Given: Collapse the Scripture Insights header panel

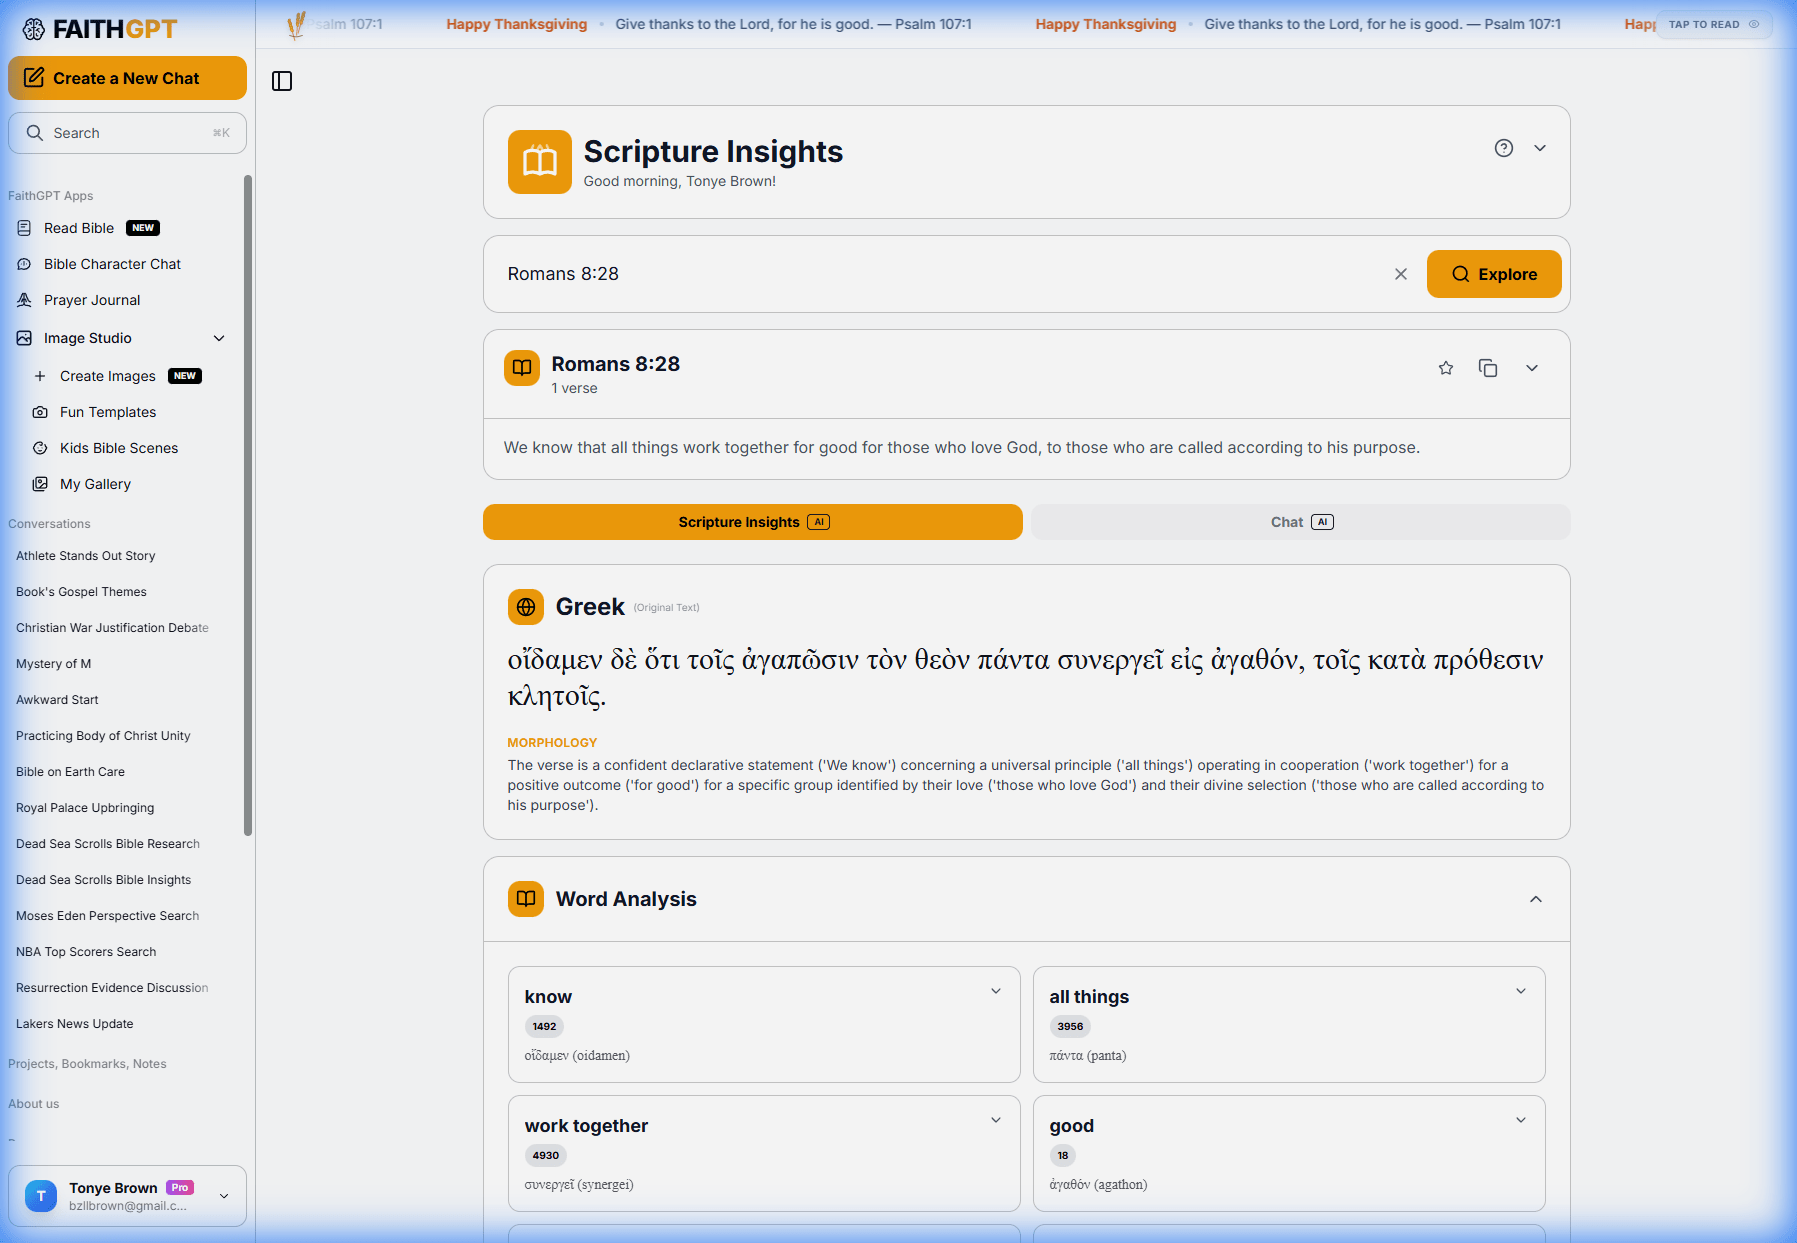Looking at the screenshot, I should [1540, 148].
